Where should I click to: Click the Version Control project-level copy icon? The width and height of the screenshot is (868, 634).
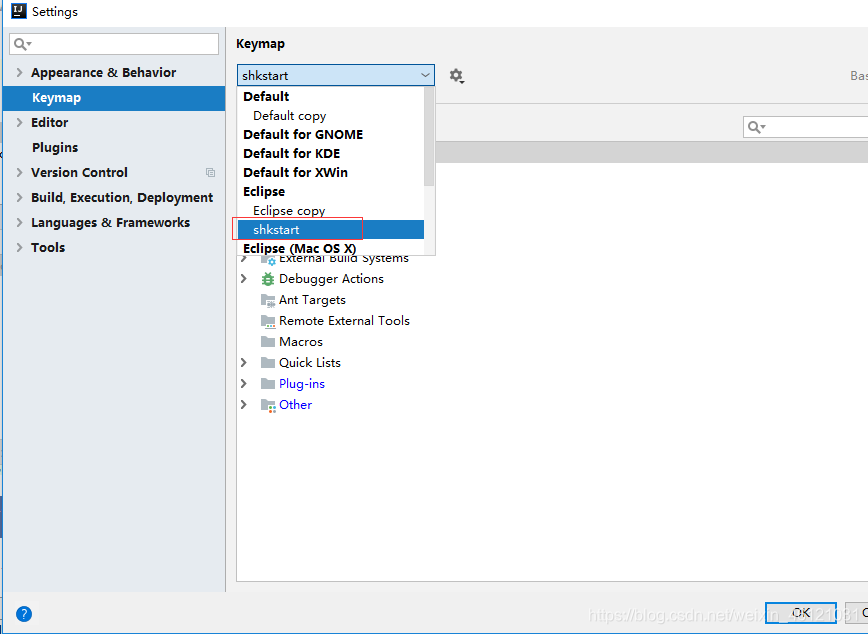tap(210, 173)
